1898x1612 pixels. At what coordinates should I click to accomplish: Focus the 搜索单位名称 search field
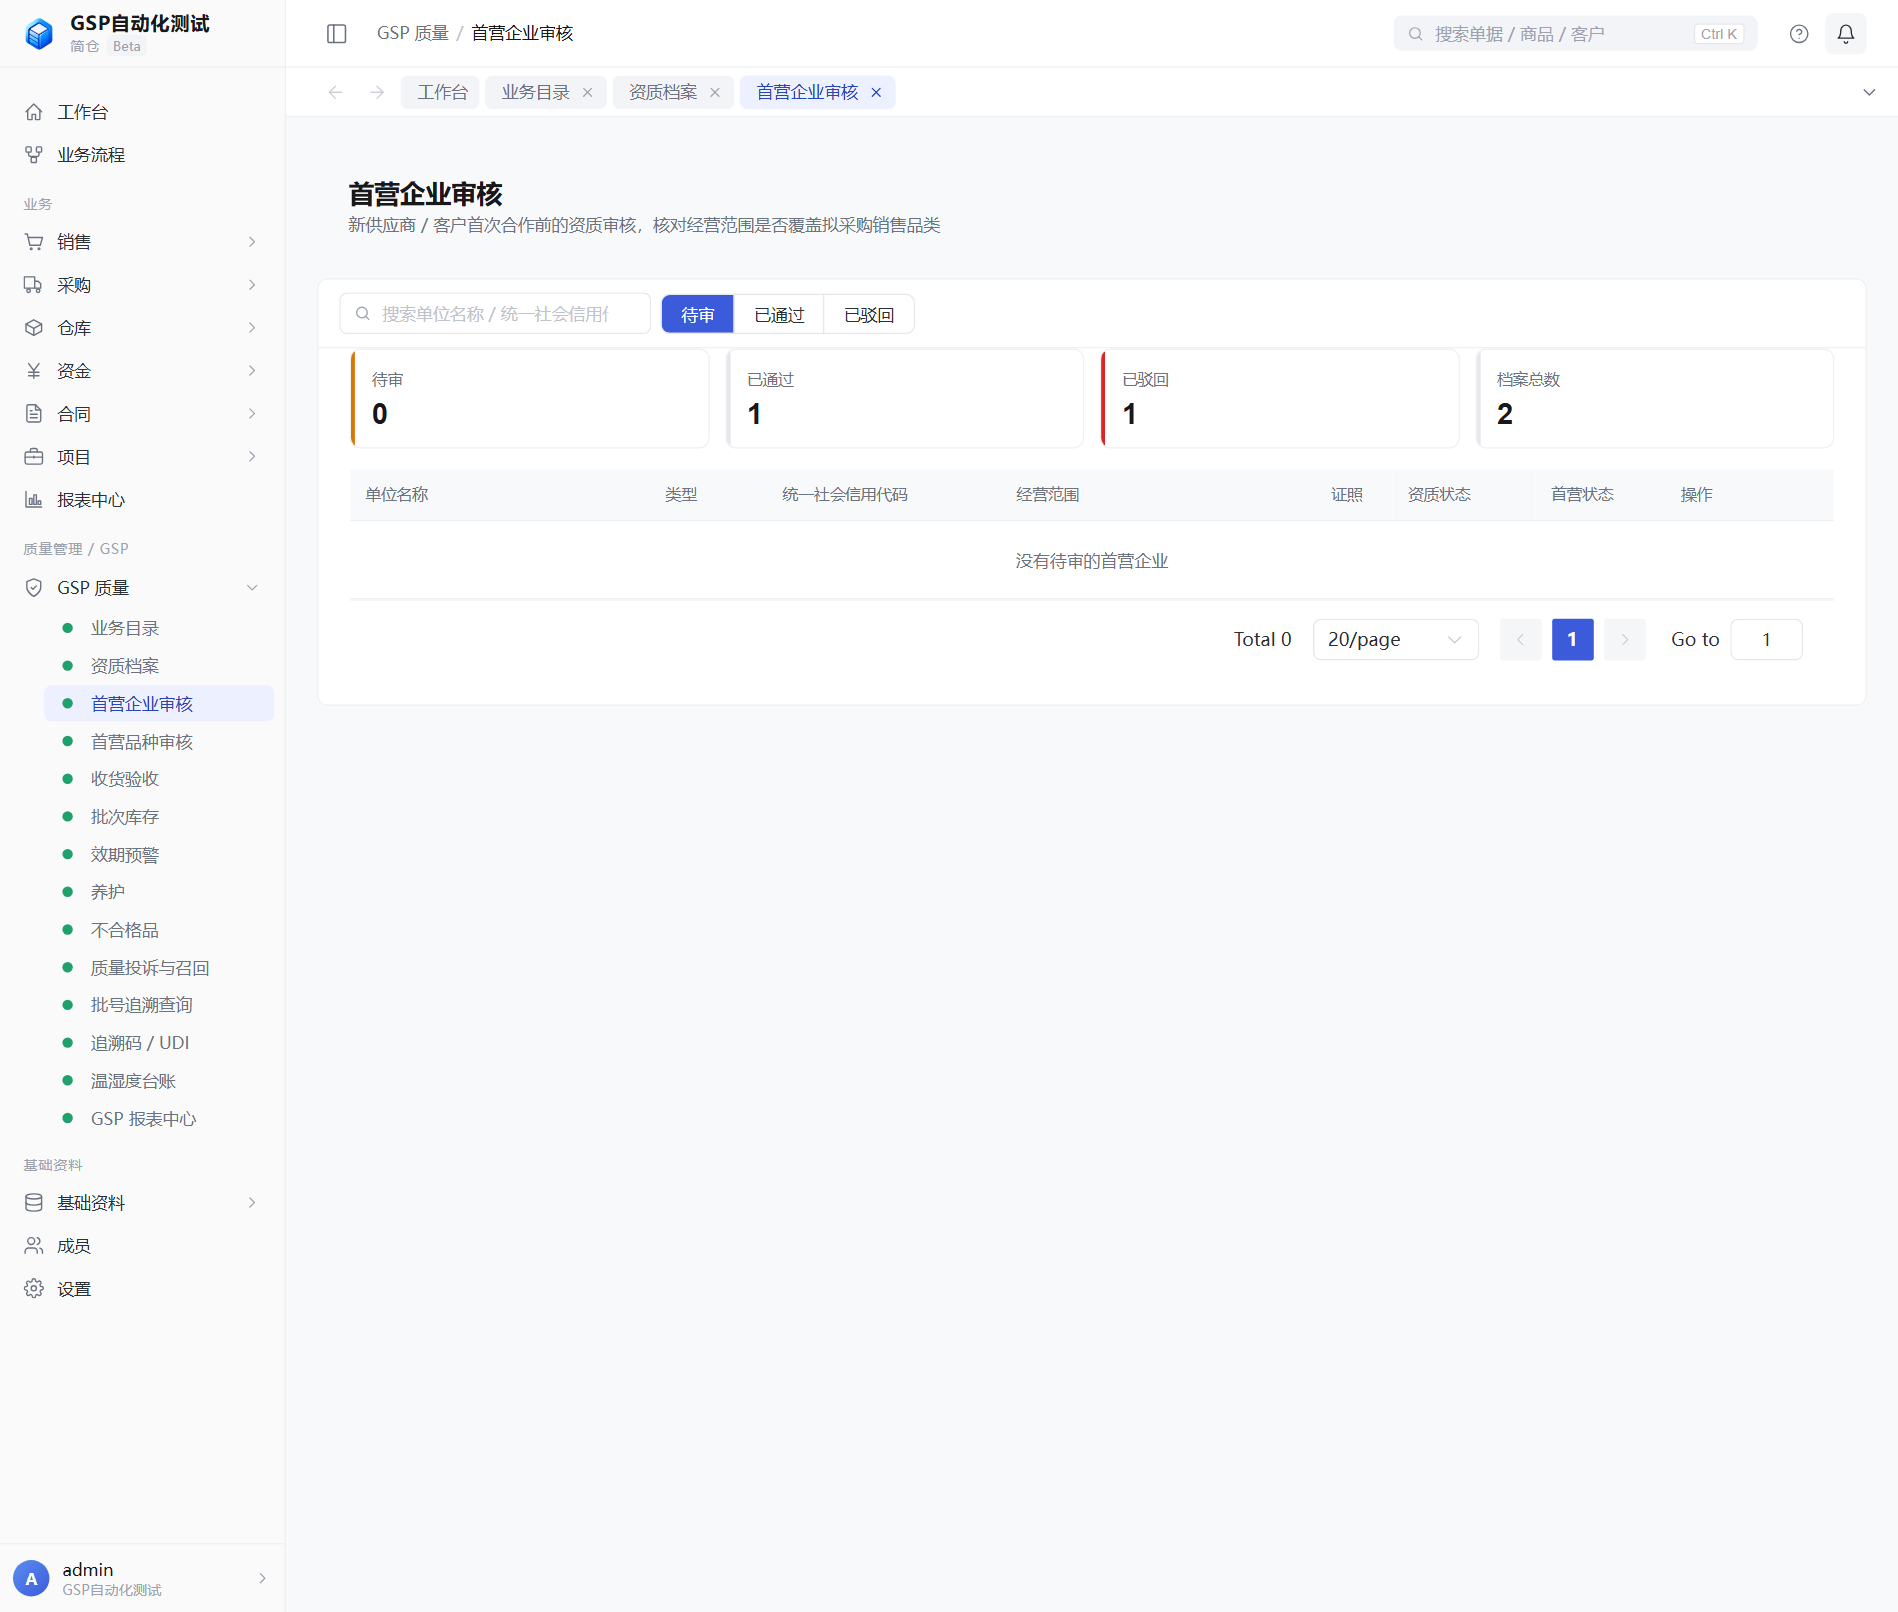click(495, 314)
